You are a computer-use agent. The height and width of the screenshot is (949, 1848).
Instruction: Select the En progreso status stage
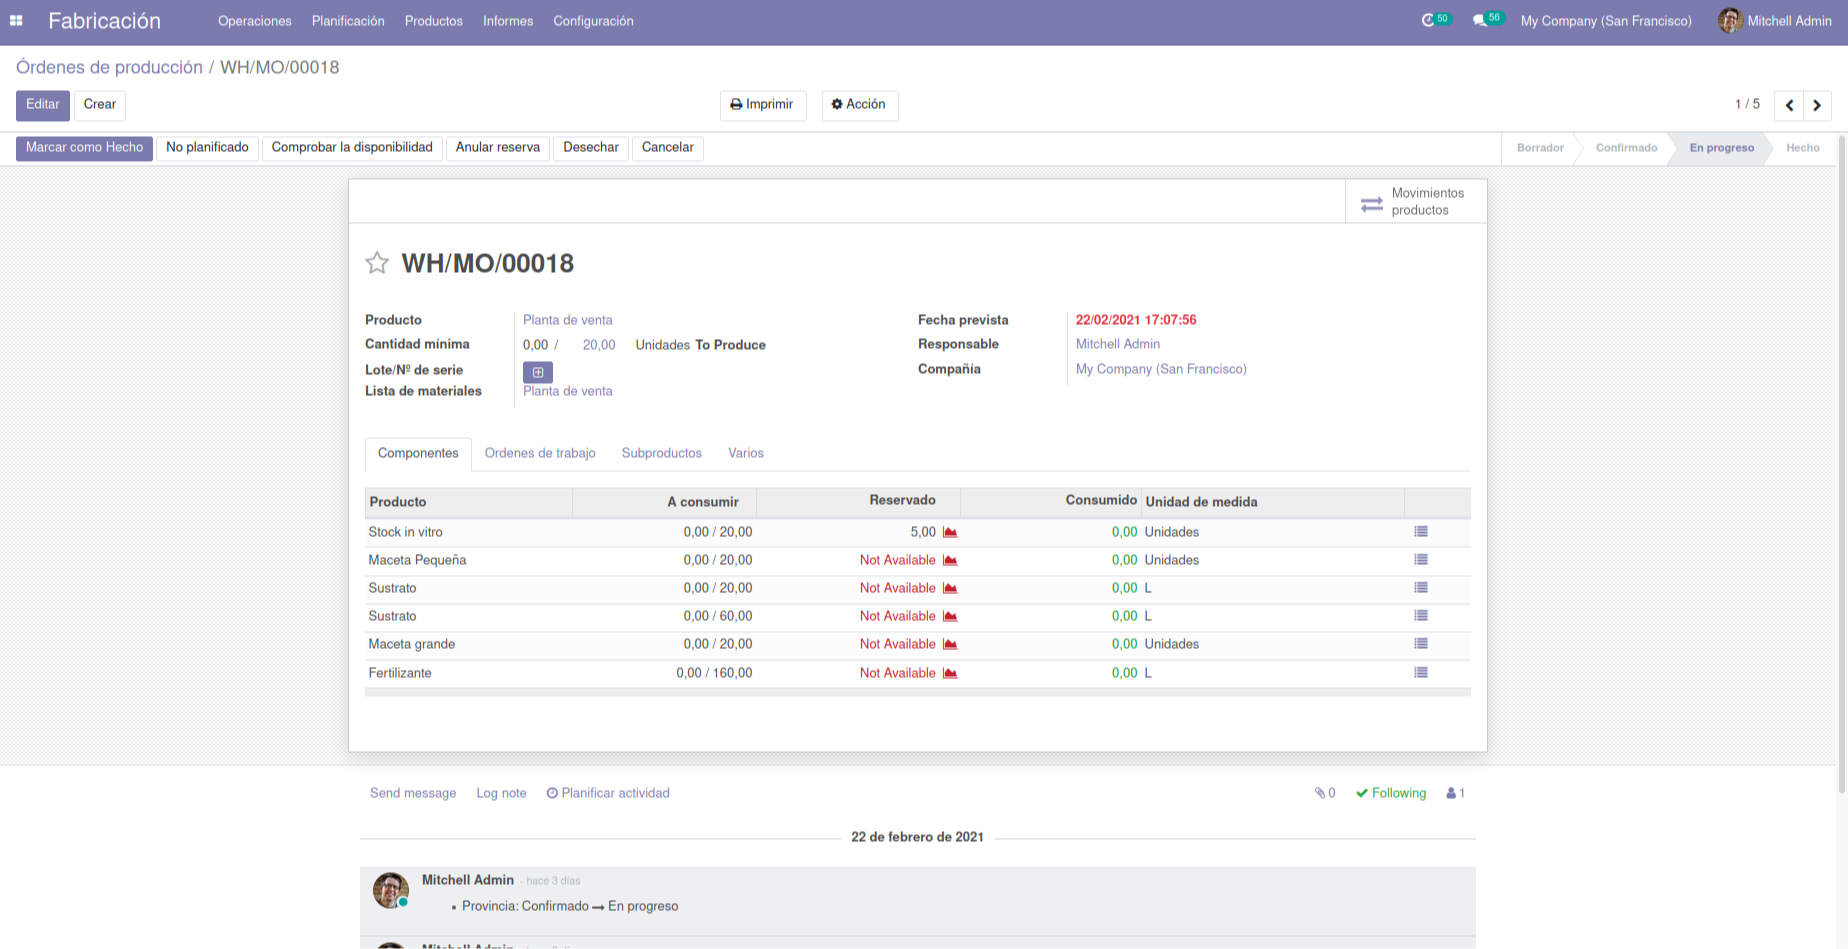(1721, 148)
